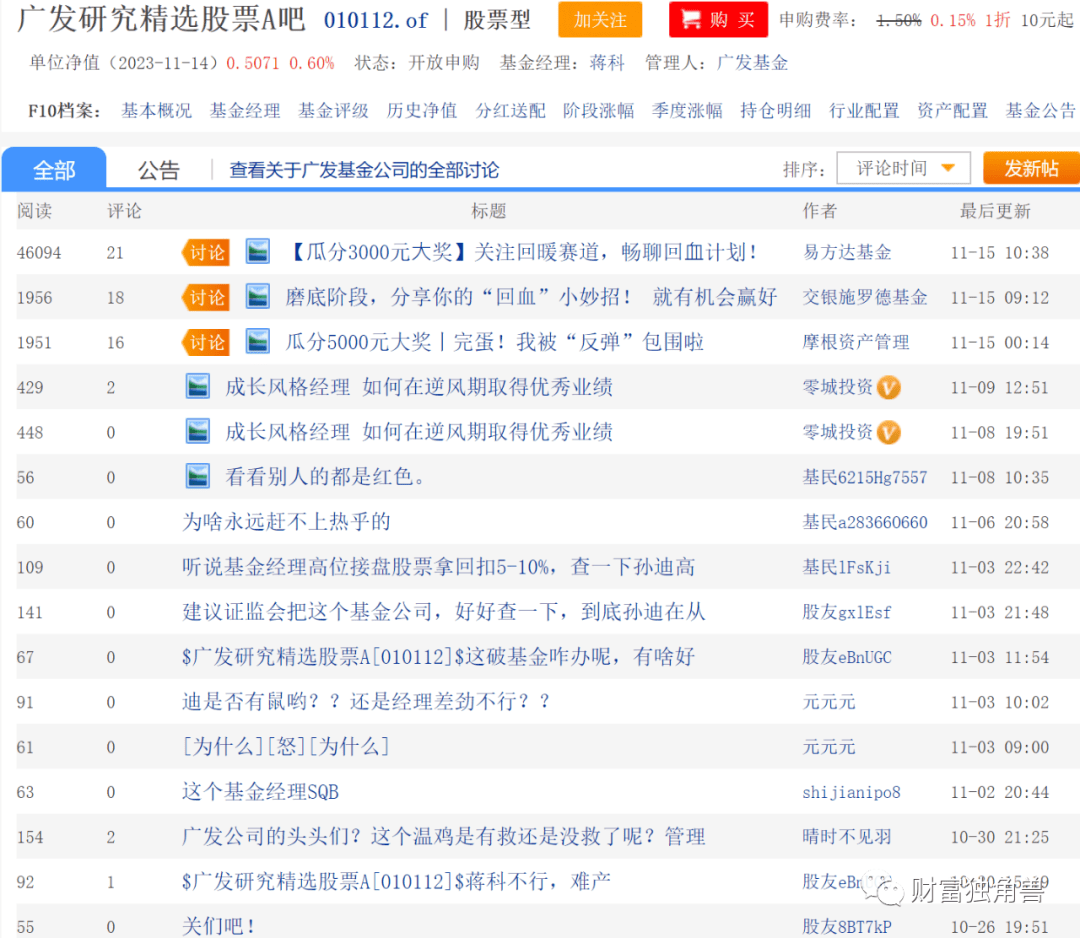Open the 评论时间 sort dropdown
This screenshot has width=1080, height=938.
coord(903,168)
